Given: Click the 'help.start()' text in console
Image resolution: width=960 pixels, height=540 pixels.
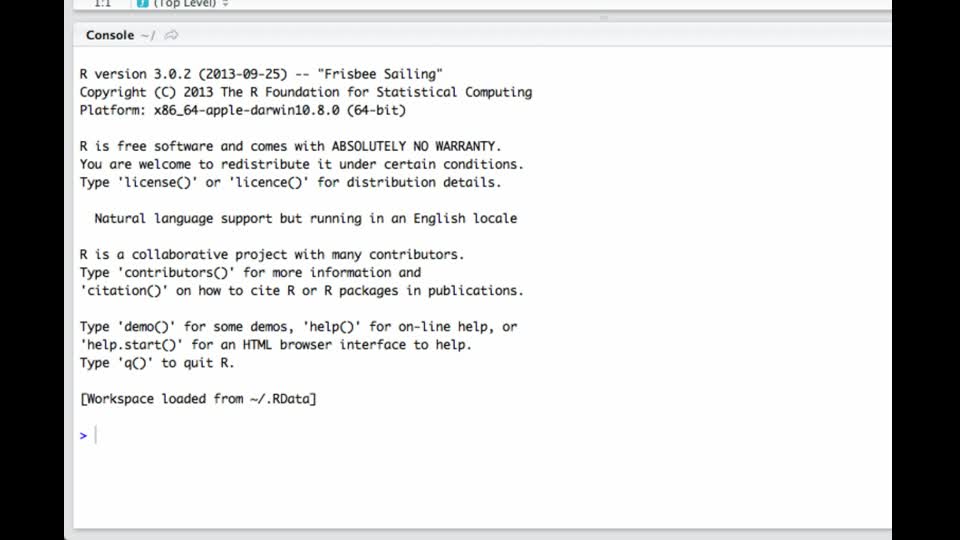Looking at the screenshot, I should 132,345.
